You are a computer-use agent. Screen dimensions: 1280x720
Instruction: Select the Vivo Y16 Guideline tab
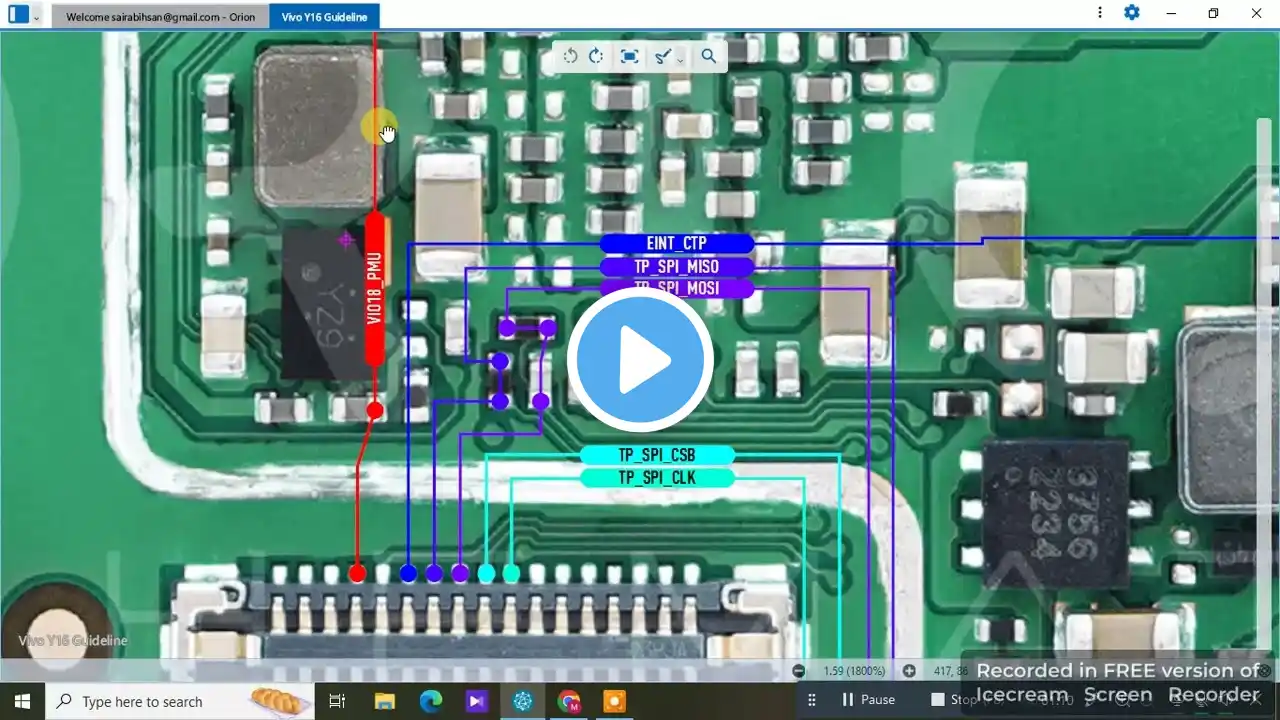pyautogui.click(x=324, y=17)
